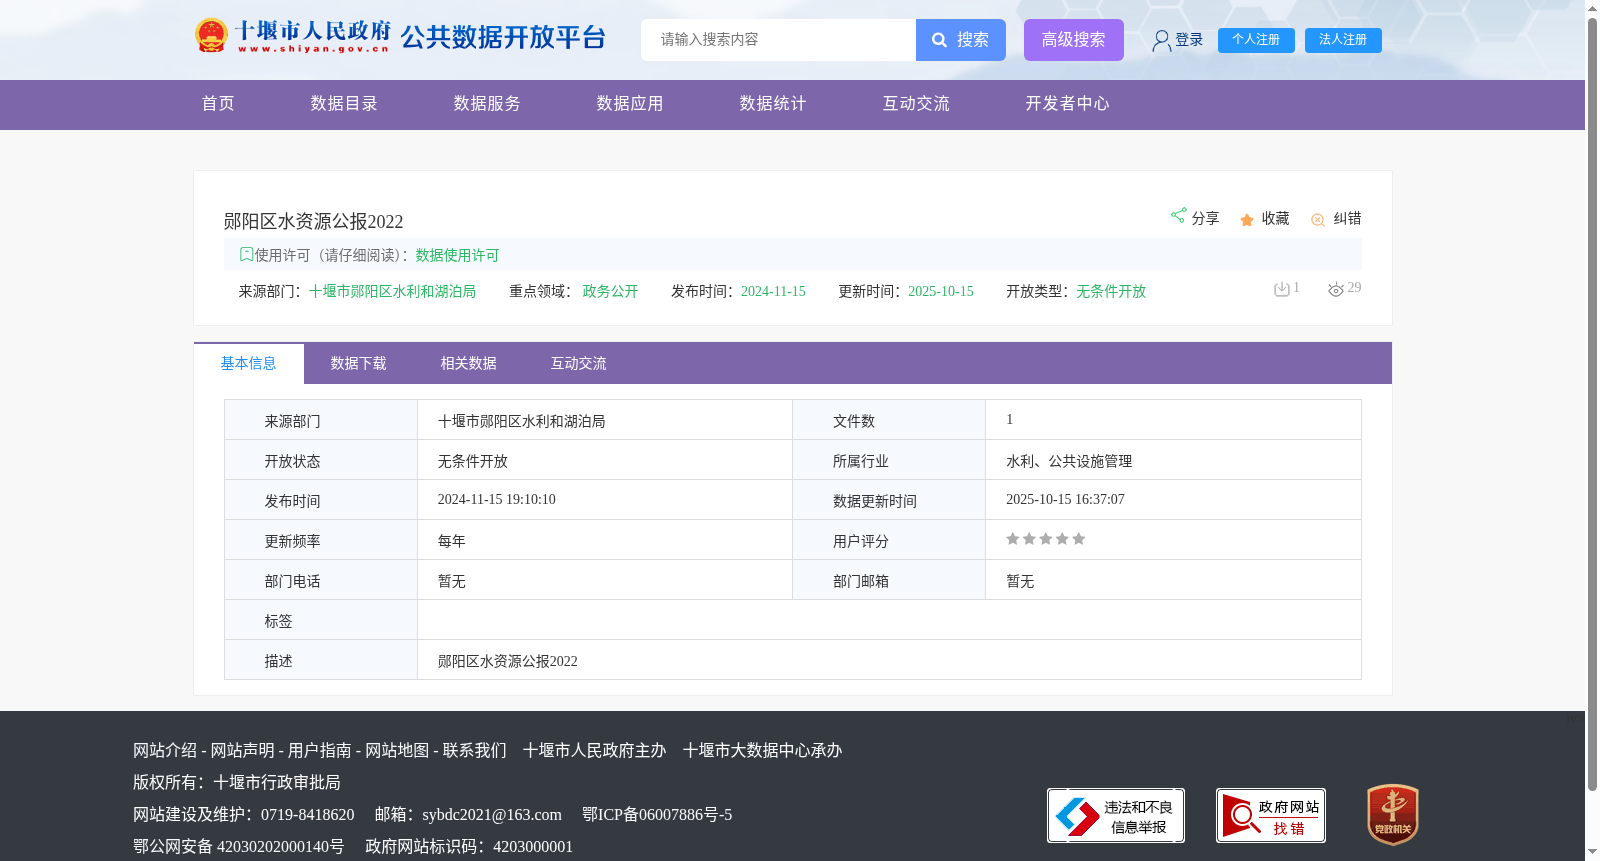Click the star favorite (收藏) icon

[1247, 220]
